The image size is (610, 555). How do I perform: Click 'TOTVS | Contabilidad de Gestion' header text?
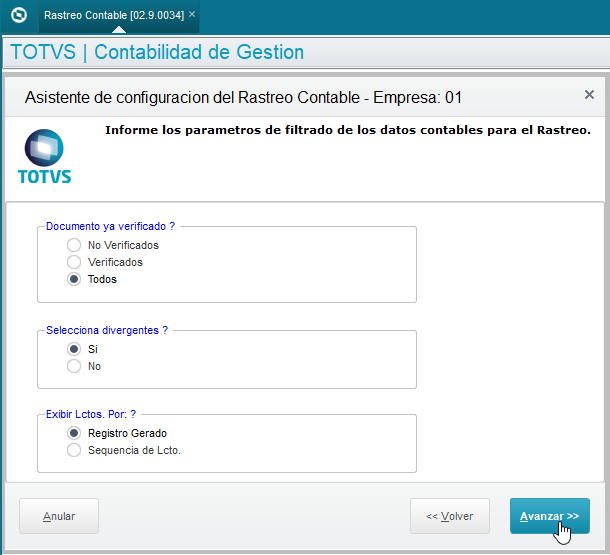point(157,52)
